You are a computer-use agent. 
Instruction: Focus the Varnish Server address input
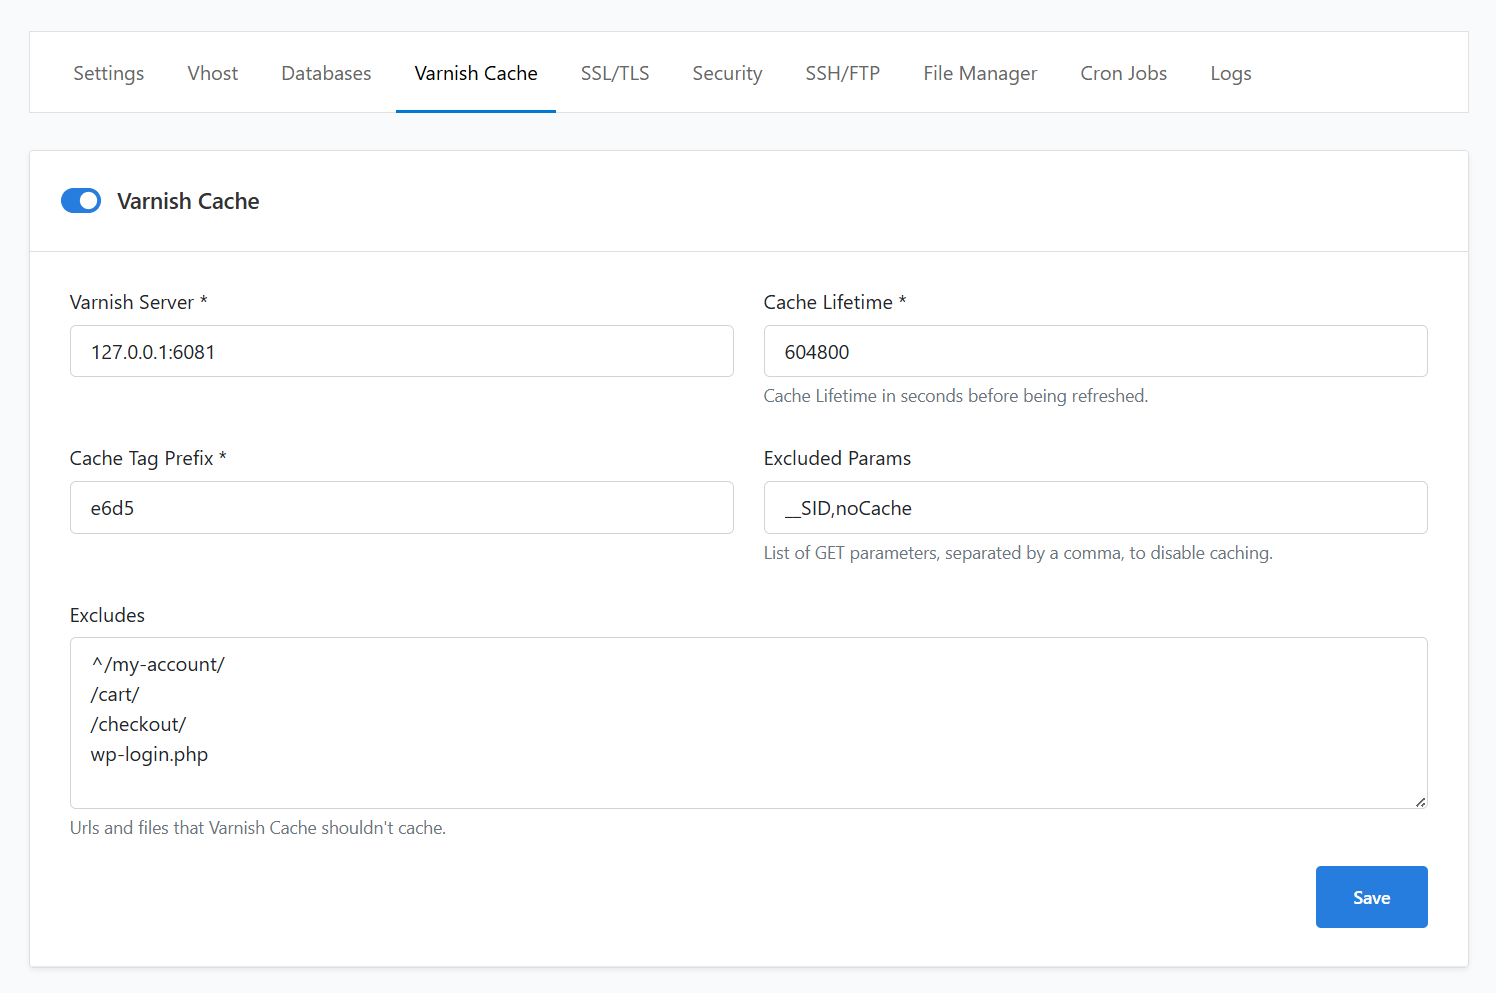(401, 351)
